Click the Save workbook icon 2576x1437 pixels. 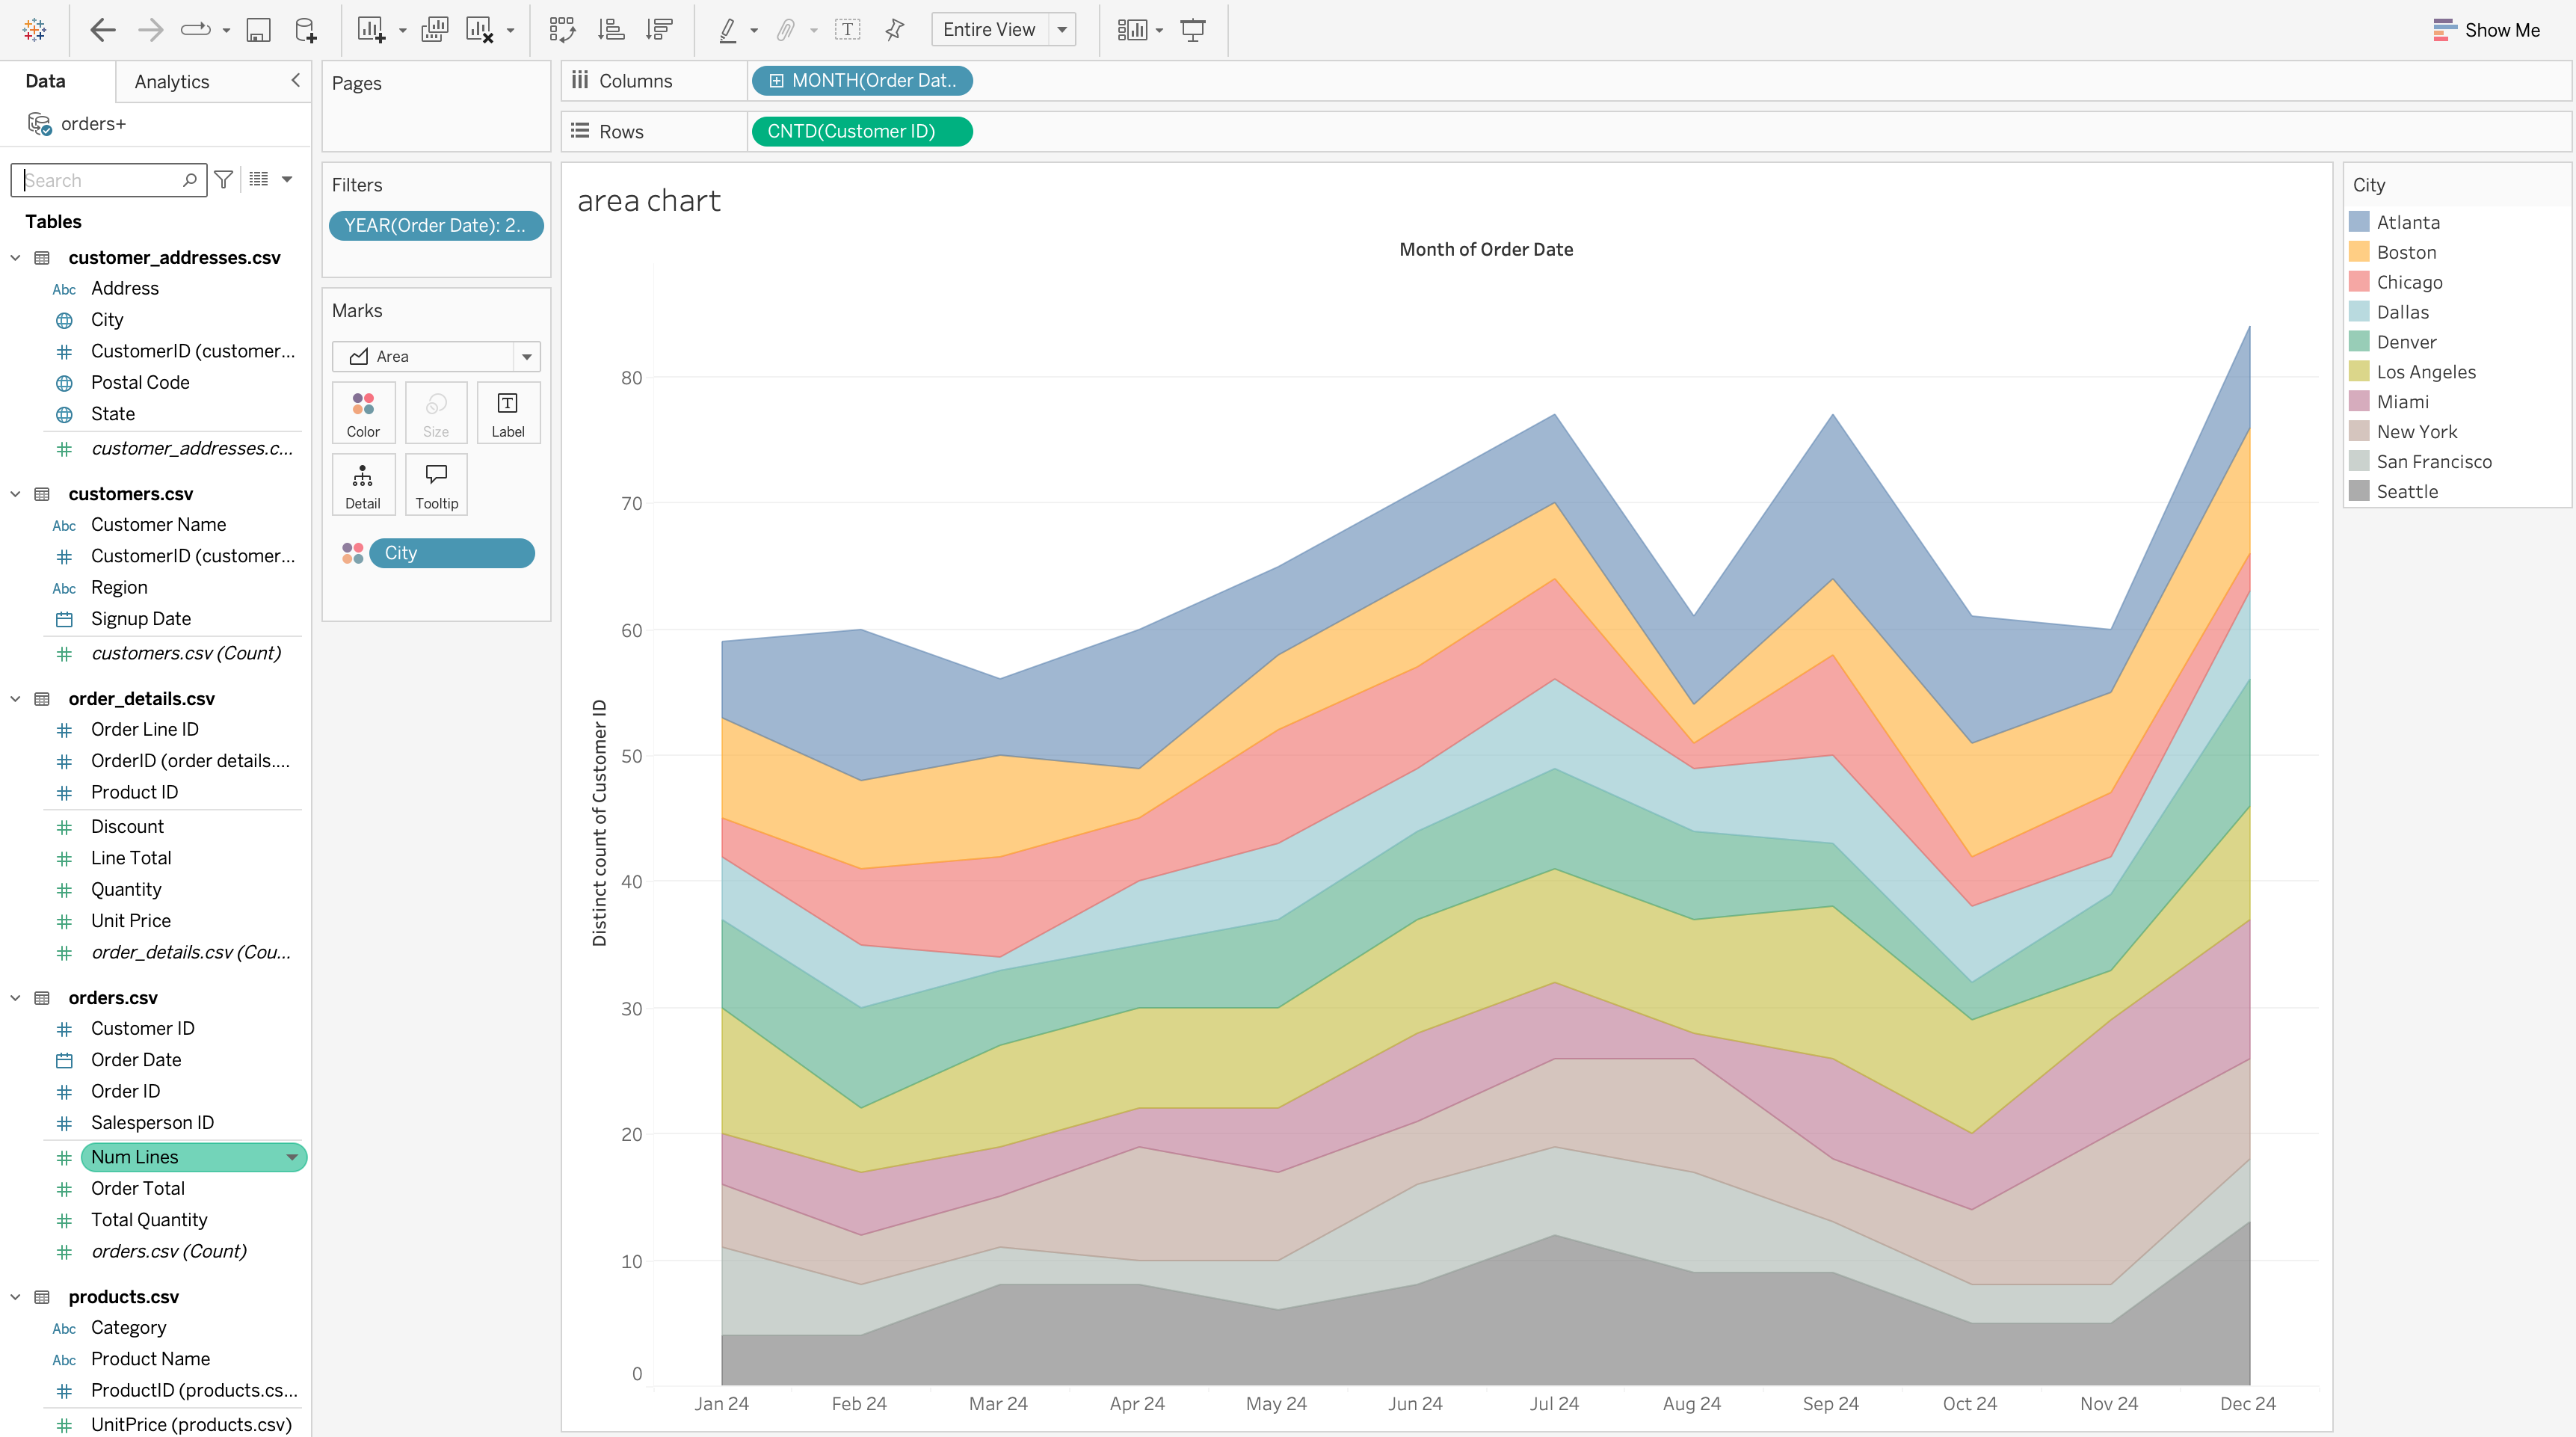[x=258, y=30]
